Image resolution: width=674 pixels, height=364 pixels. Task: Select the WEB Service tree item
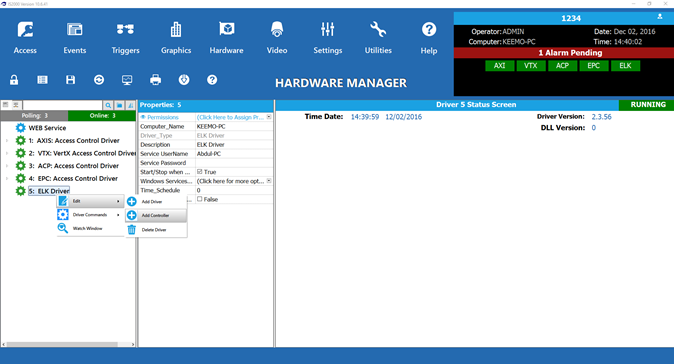click(47, 128)
